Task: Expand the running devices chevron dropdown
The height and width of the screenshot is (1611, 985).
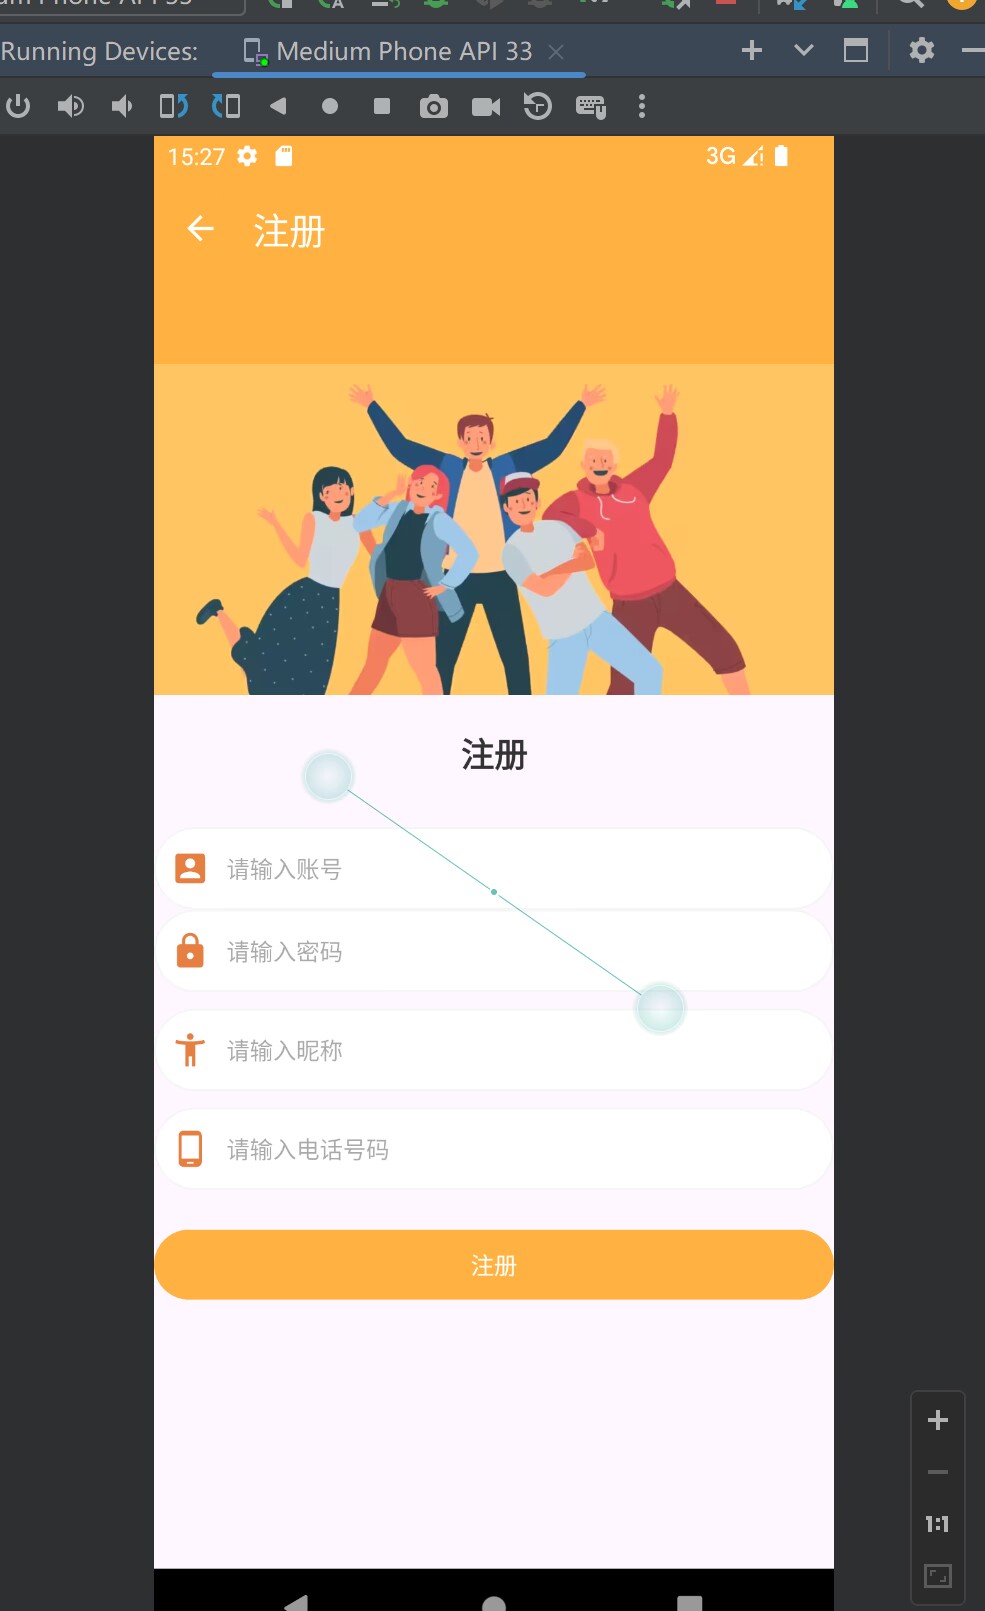Action: (x=804, y=50)
